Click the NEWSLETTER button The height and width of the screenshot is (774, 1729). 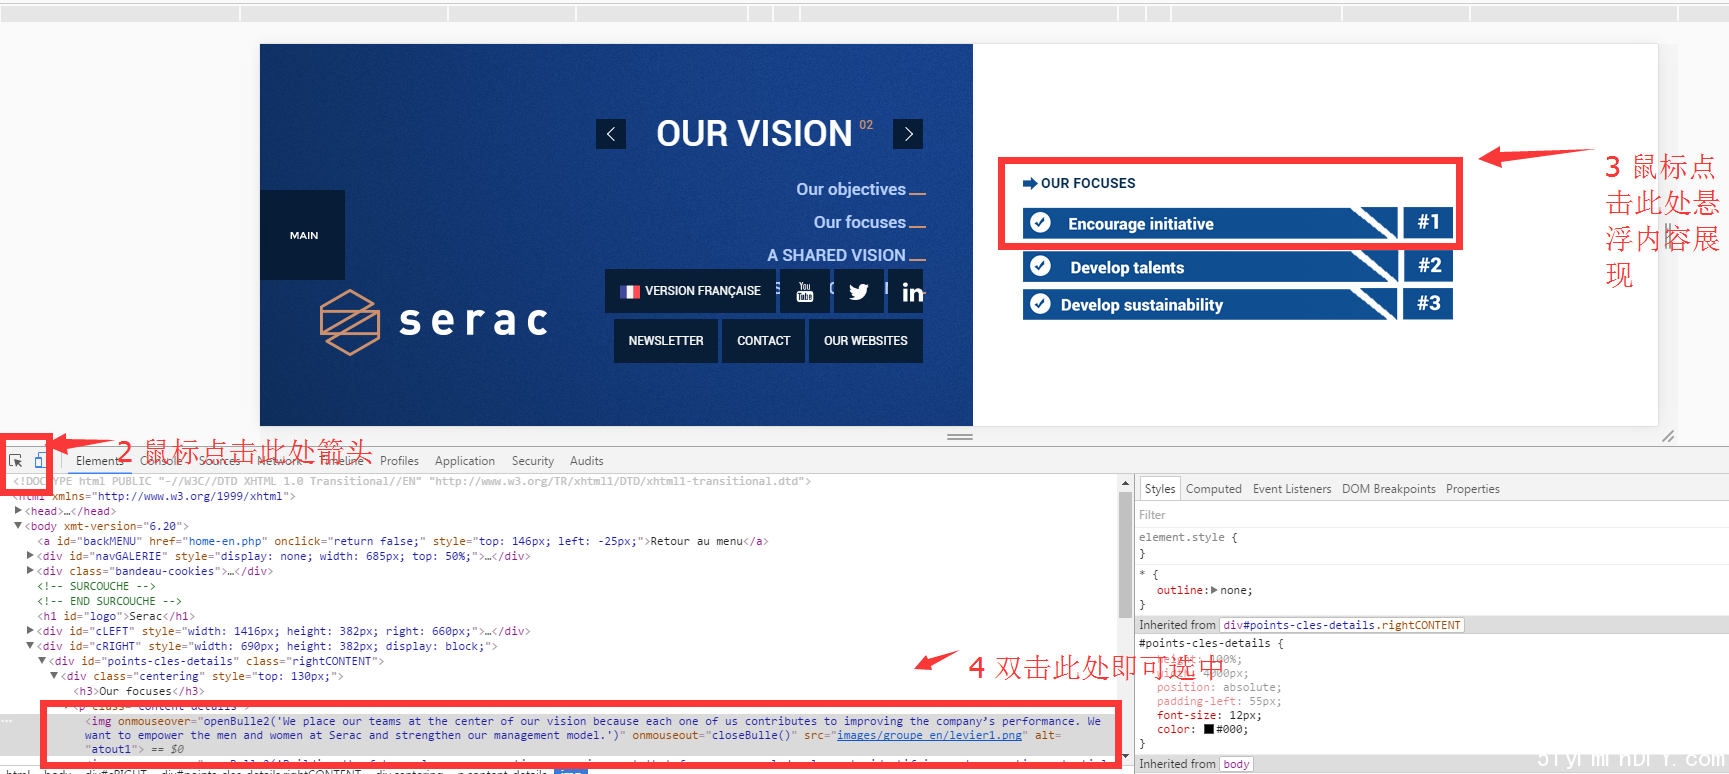[x=666, y=341]
